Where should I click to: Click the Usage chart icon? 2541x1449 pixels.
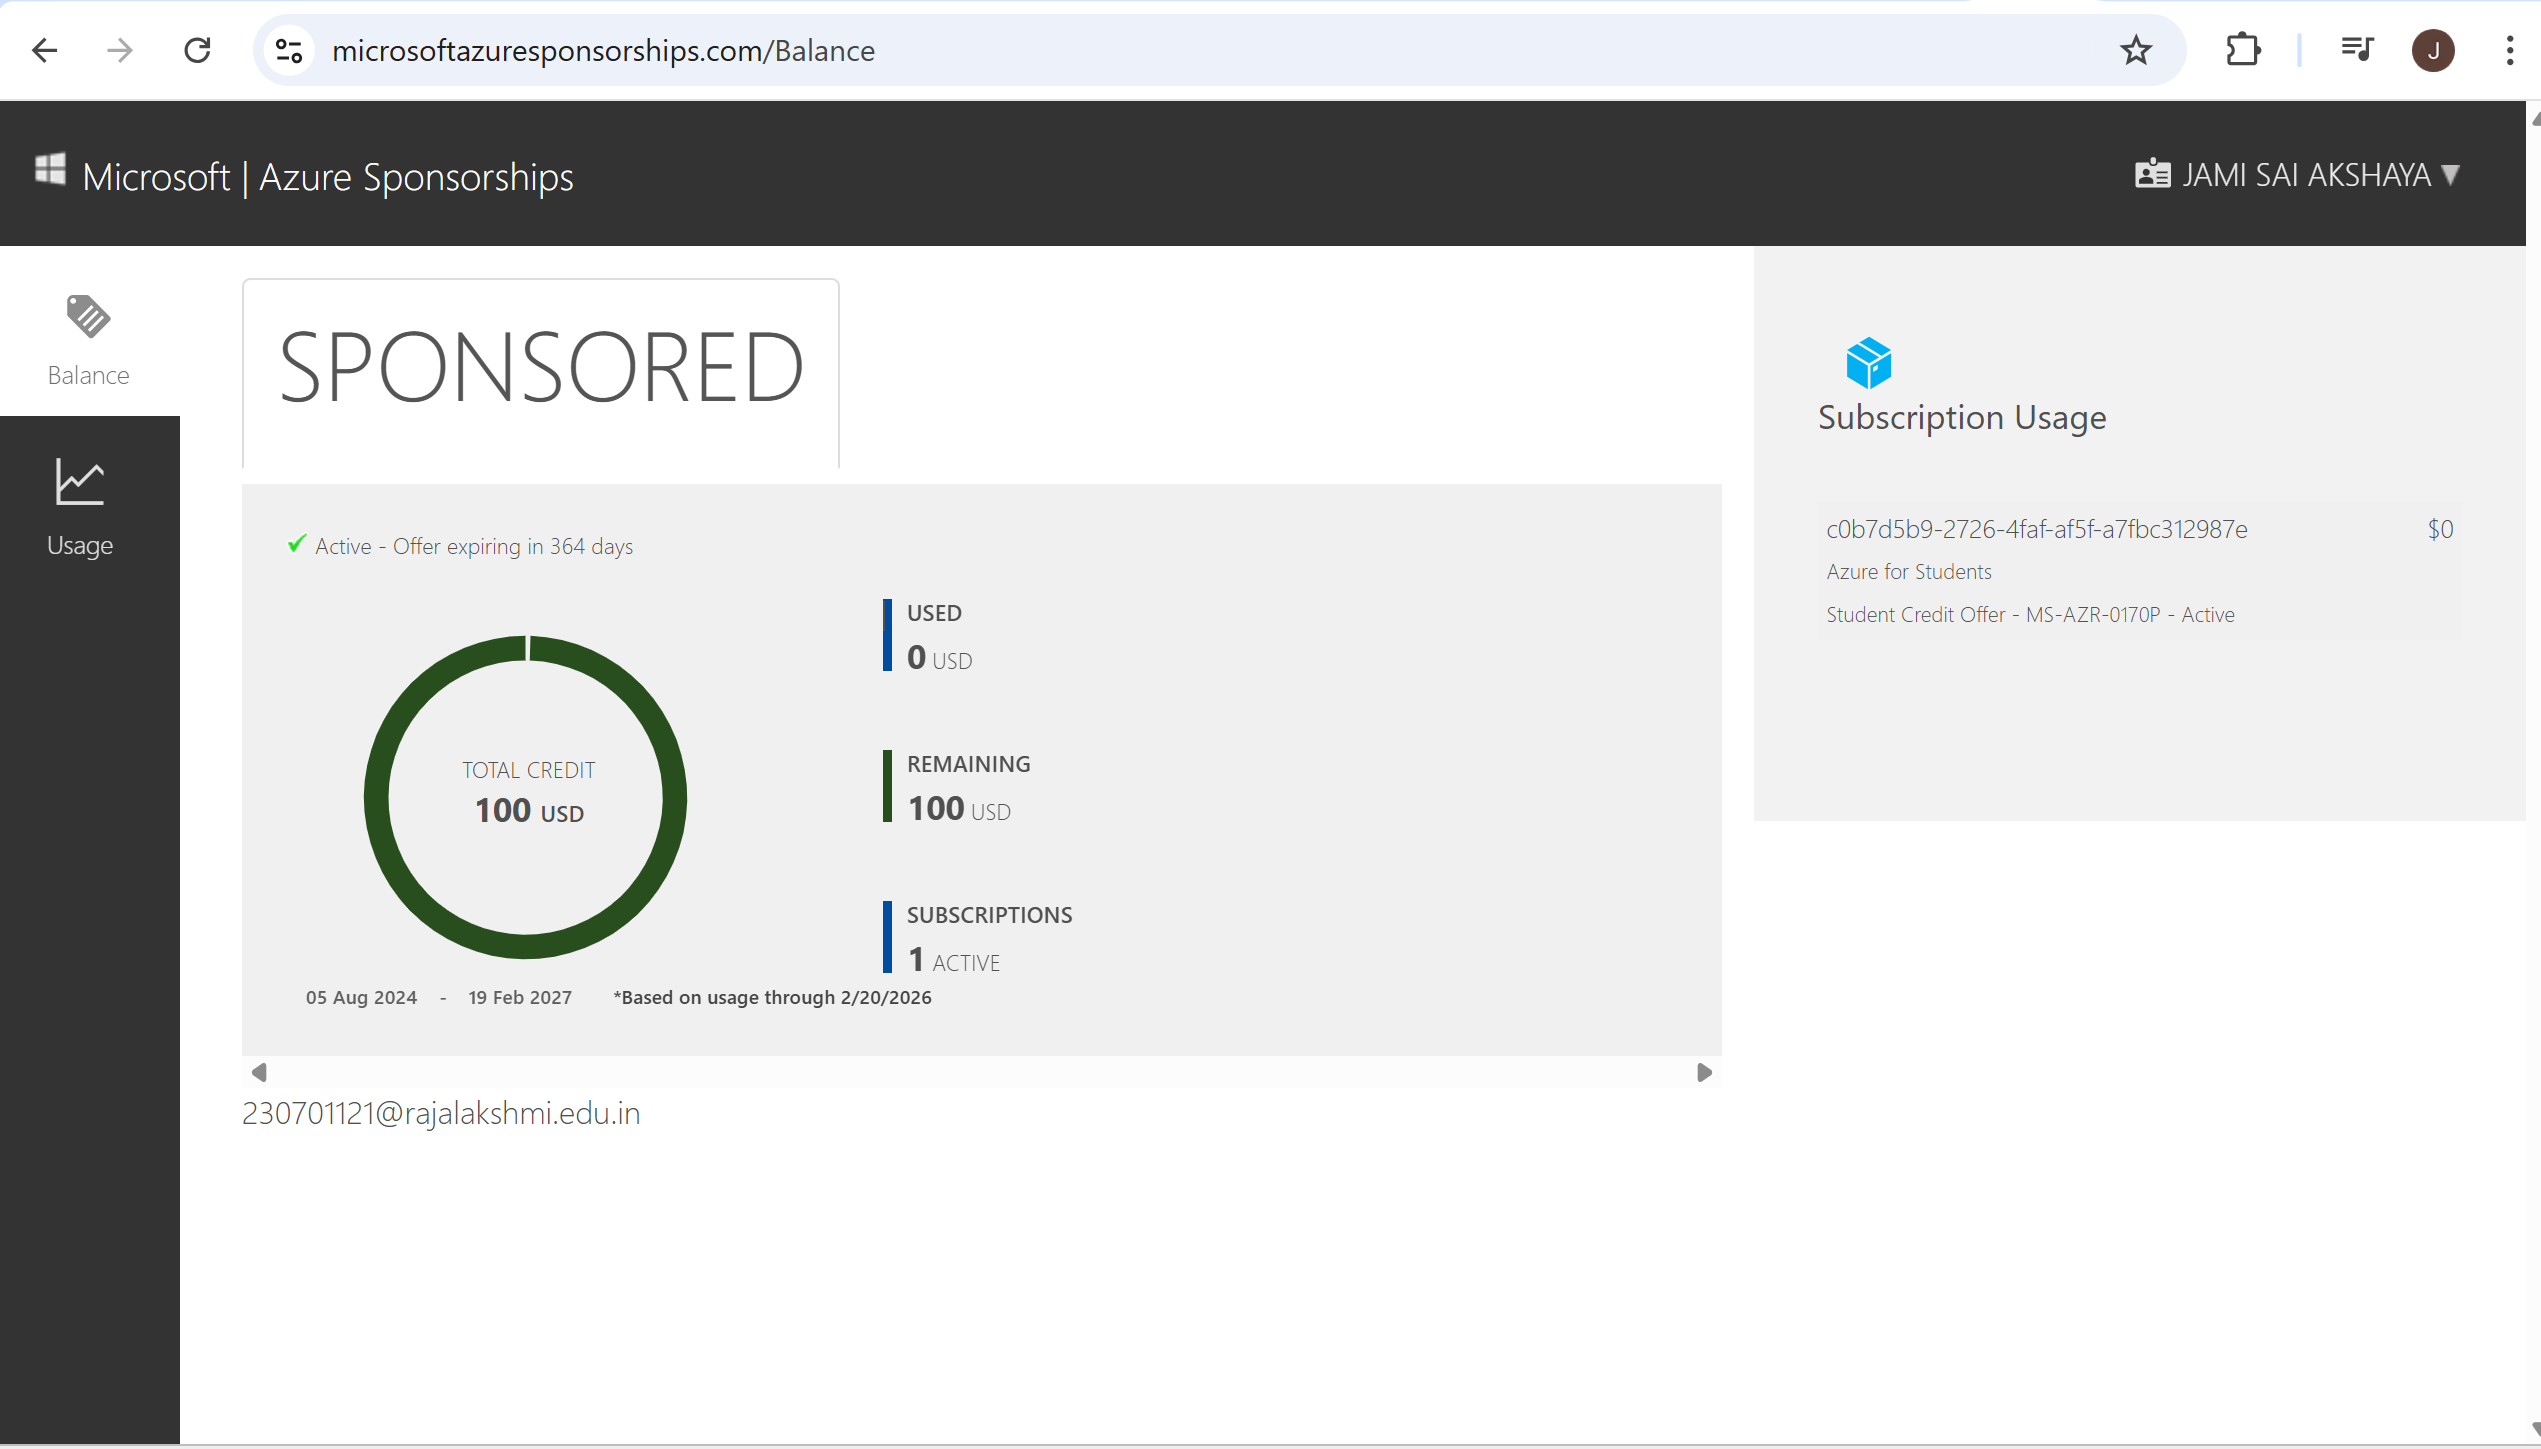point(80,482)
